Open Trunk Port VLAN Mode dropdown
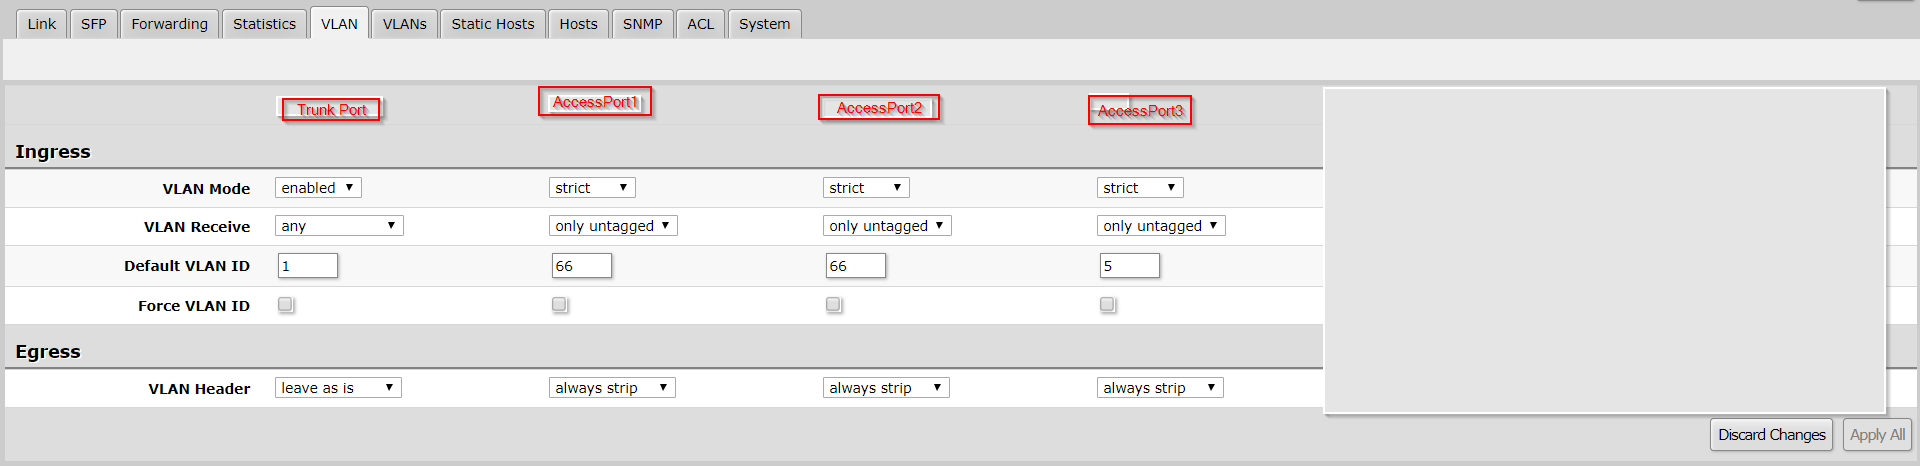The width and height of the screenshot is (1920, 466). 318,188
